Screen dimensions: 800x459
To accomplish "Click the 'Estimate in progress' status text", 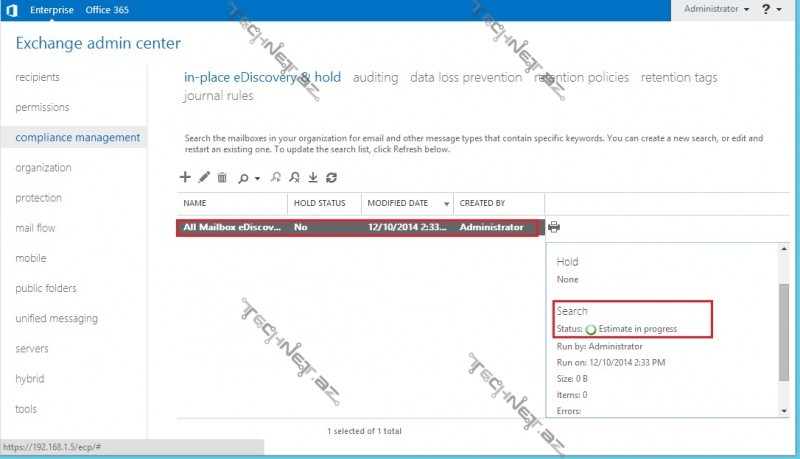I will pos(638,329).
